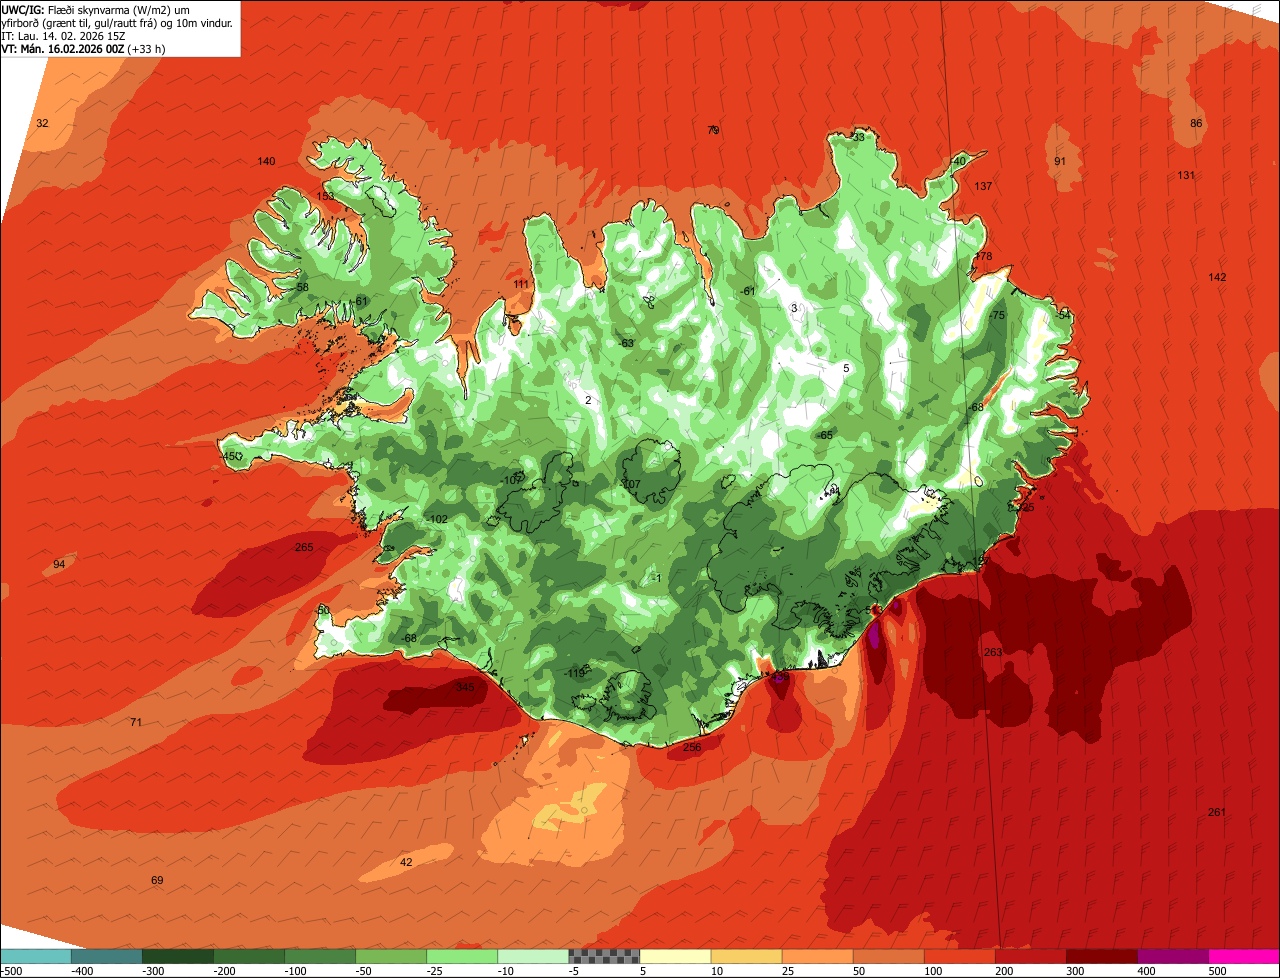The image size is (1280, 978).
Task: Click the 'VT: Mán. 16.02.2026 00Z (+33 h)' line
Action: tap(84, 48)
